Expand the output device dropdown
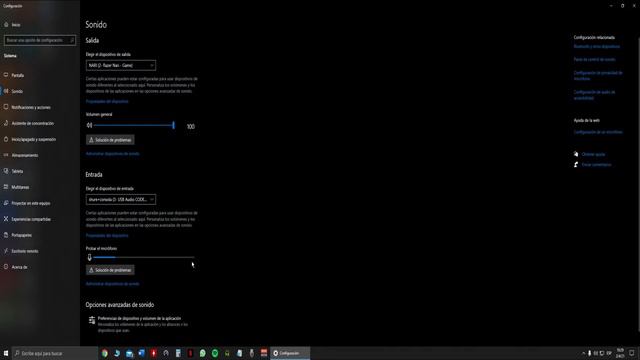Viewport: 640px width, 360px height. [121, 65]
